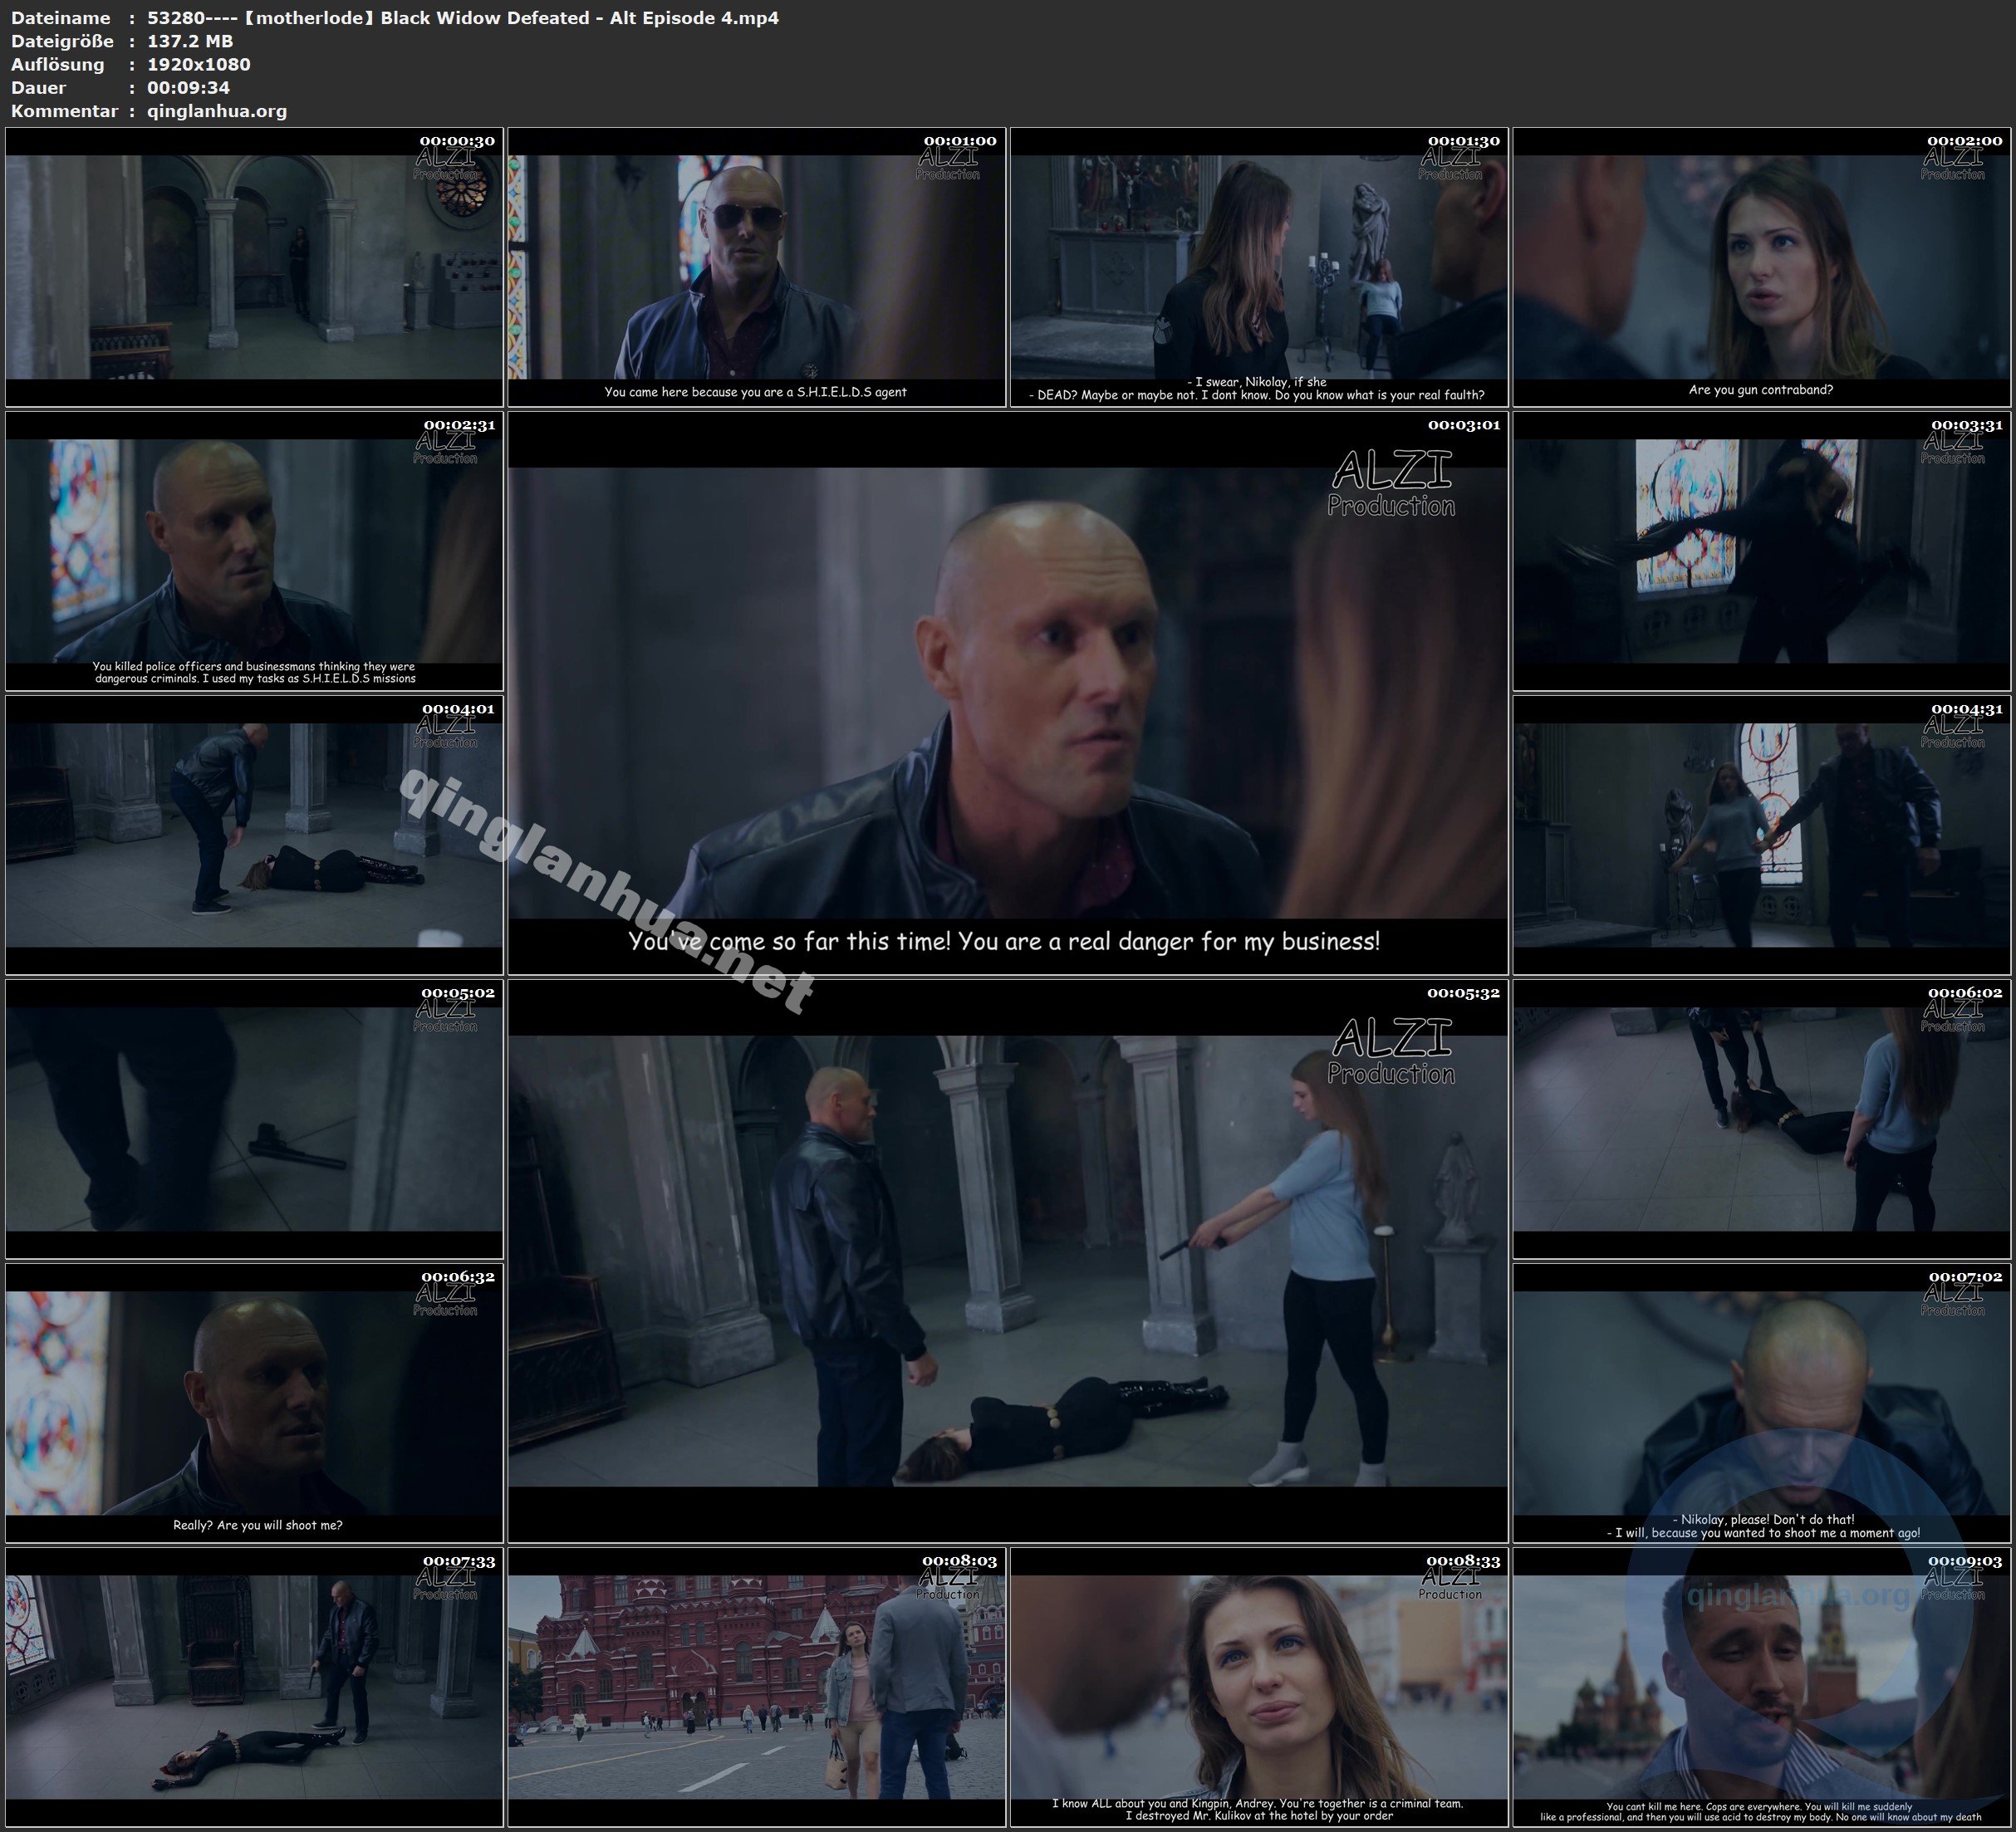Select the thumbnail timestamped 00:00:30
Image resolution: width=2016 pixels, height=1832 pixels.
click(x=254, y=267)
